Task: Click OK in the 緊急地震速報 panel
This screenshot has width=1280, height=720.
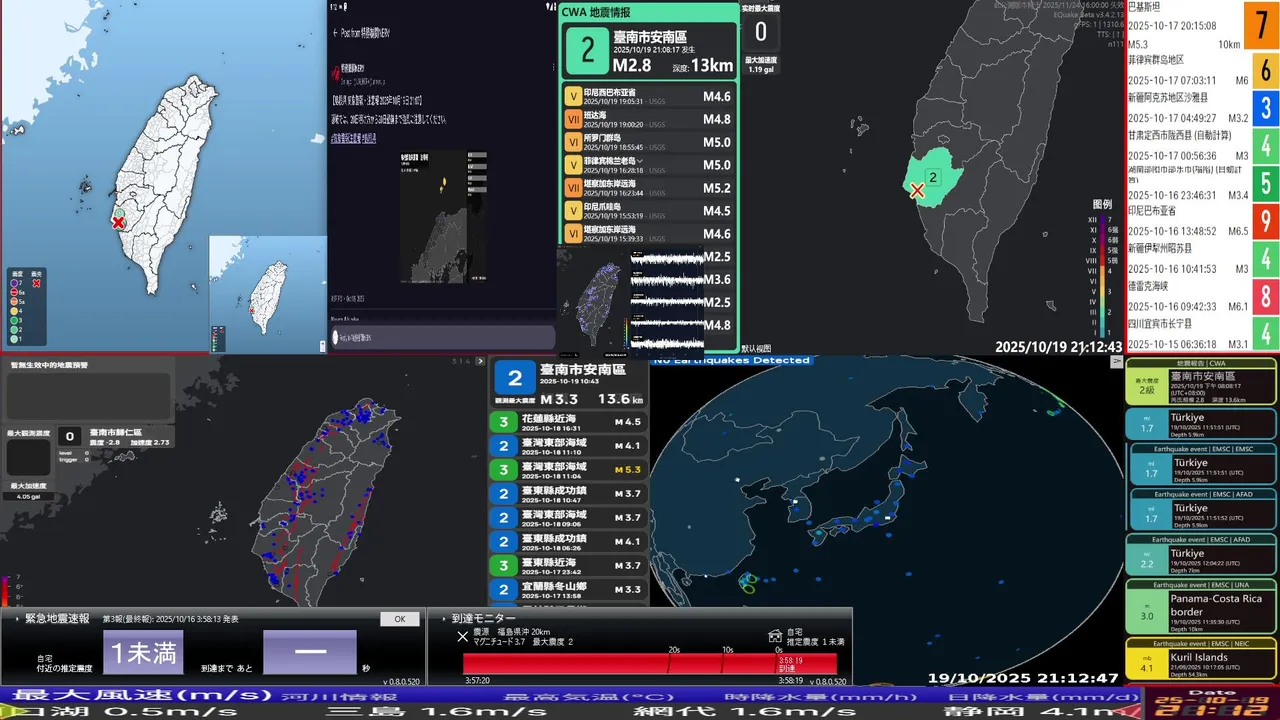Action: coord(400,619)
